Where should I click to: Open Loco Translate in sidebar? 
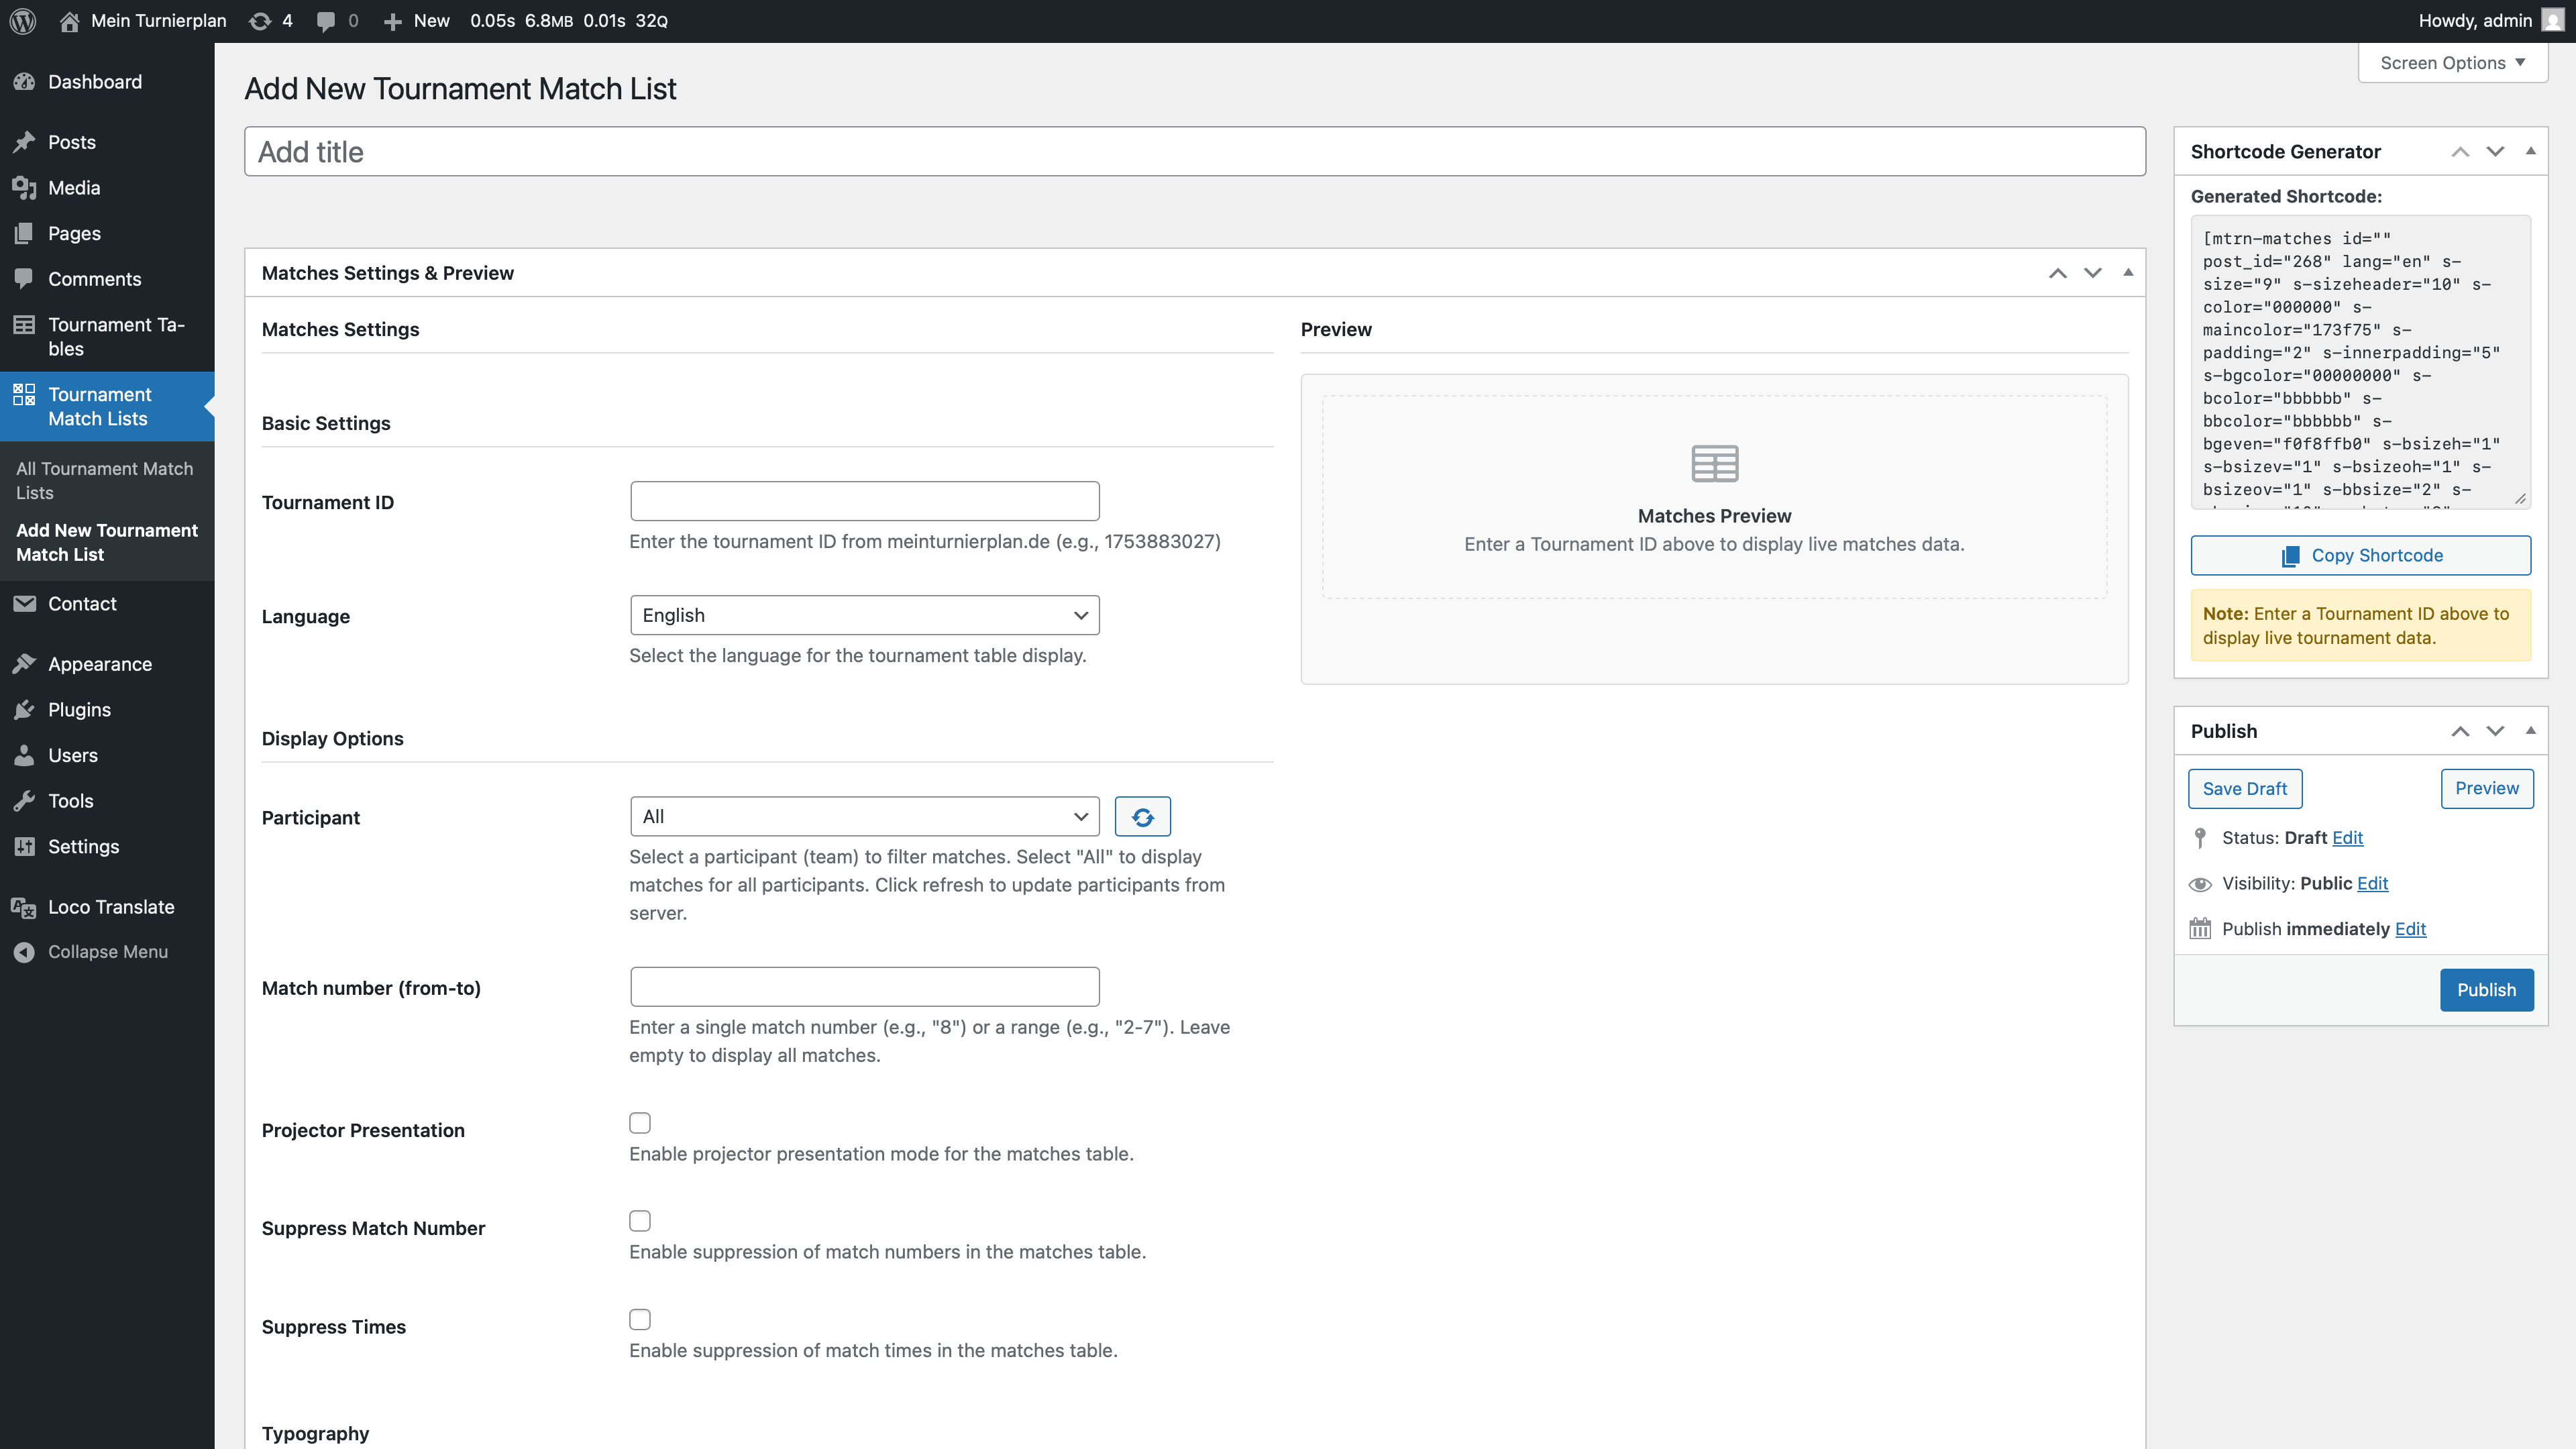110,907
